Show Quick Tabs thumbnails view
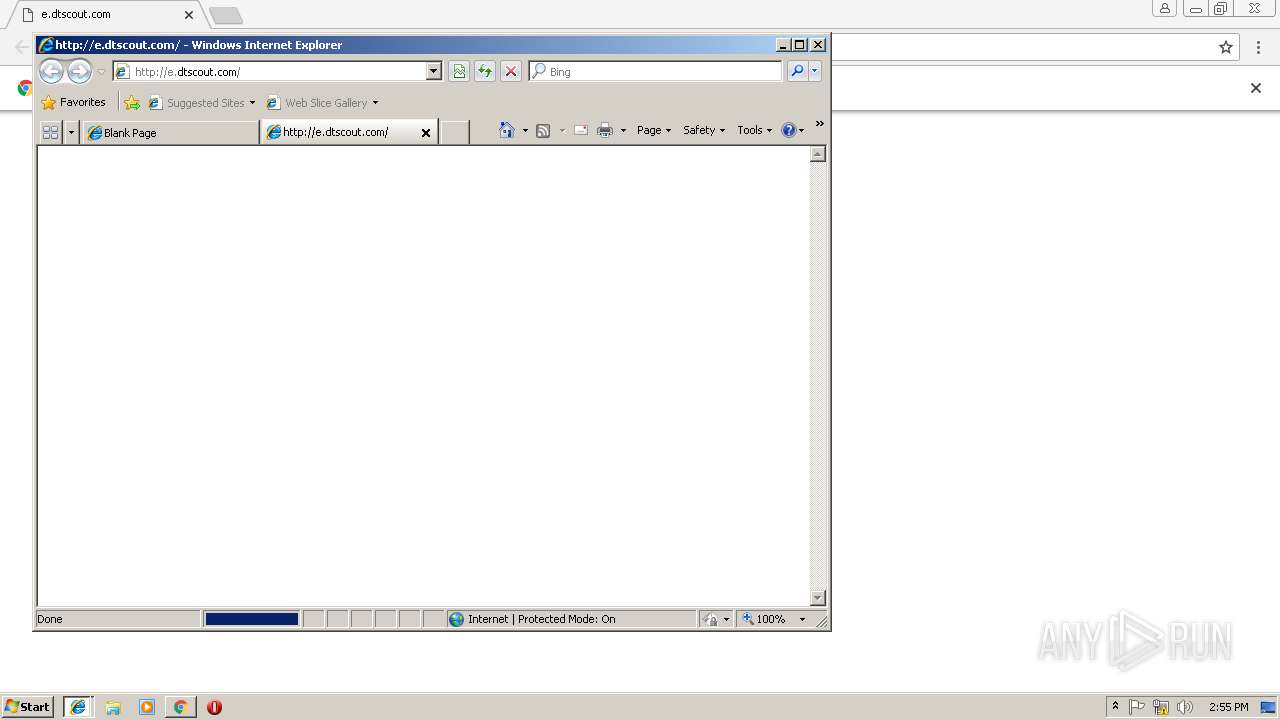This screenshot has width=1280, height=720. click(x=50, y=132)
